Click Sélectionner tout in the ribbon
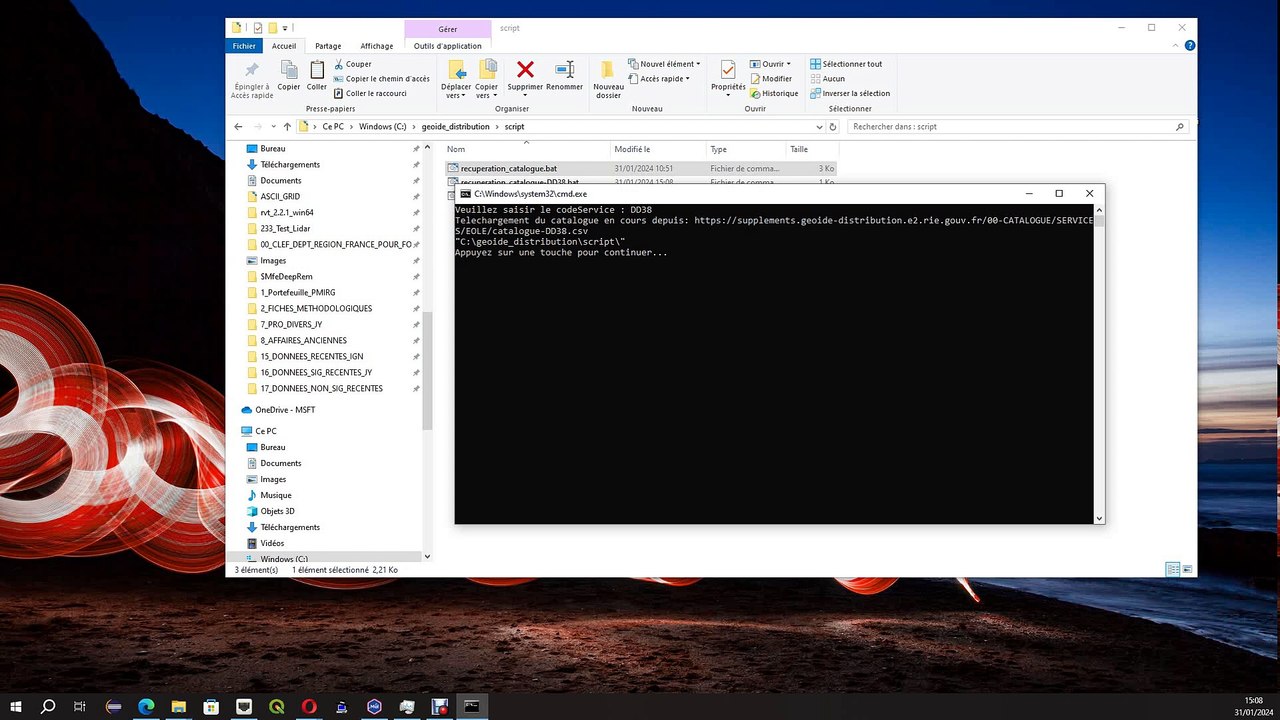The image size is (1280, 720). 846,64
